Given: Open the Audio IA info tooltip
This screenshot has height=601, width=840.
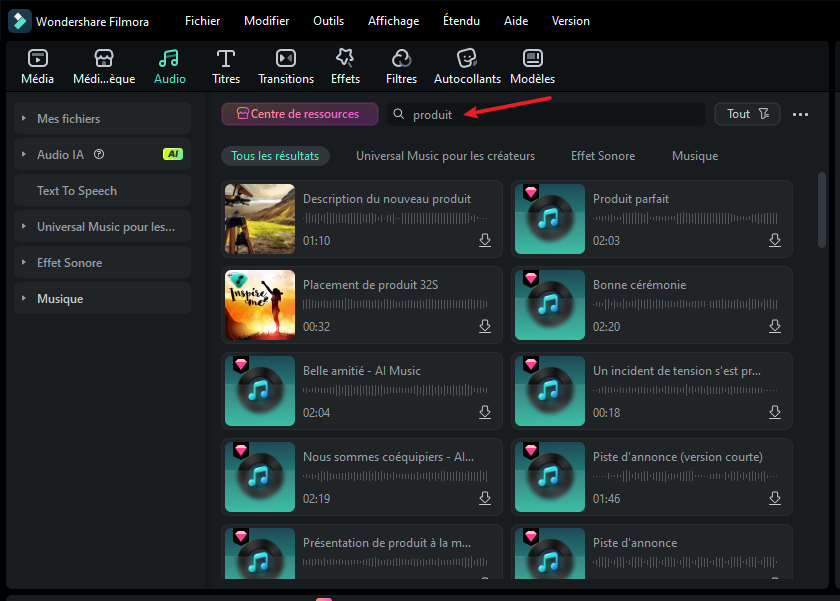Looking at the screenshot, I should click(x=98, y=154).
